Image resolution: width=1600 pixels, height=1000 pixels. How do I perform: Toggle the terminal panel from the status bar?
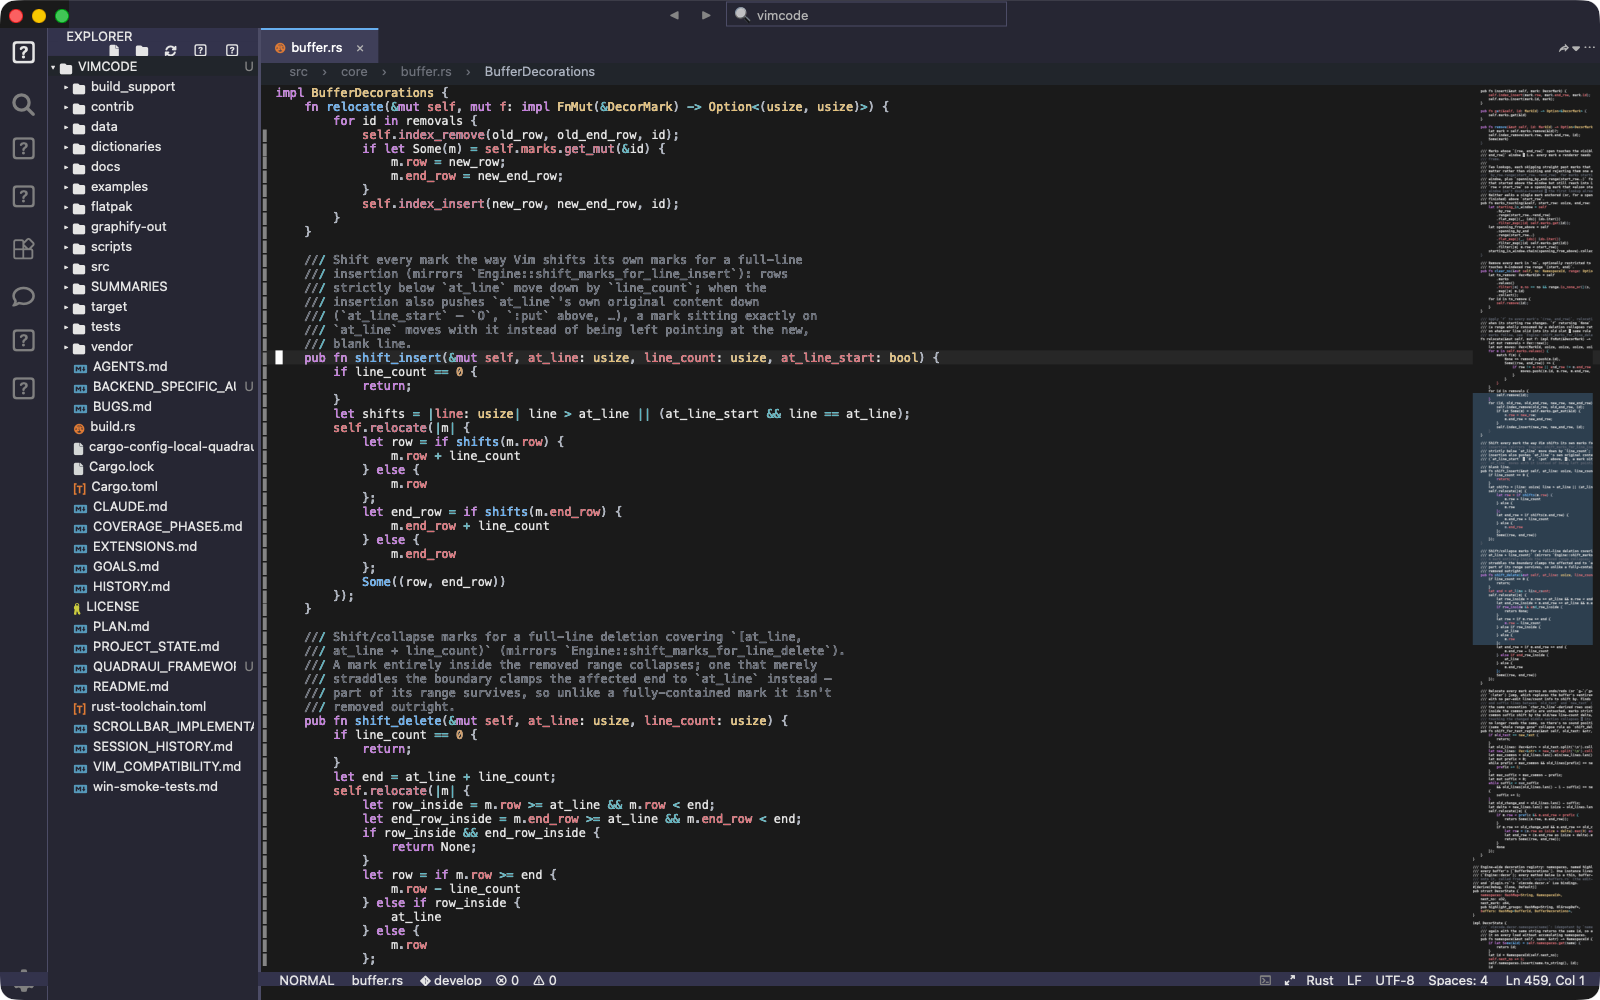point(1265,980)
